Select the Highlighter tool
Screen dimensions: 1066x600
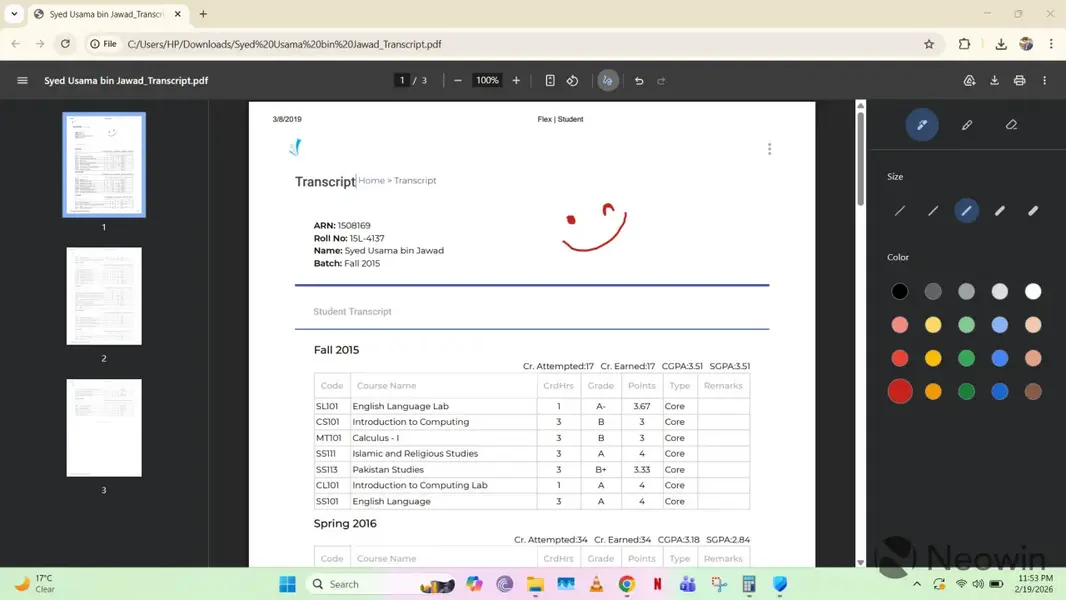[x=967, y=125]
